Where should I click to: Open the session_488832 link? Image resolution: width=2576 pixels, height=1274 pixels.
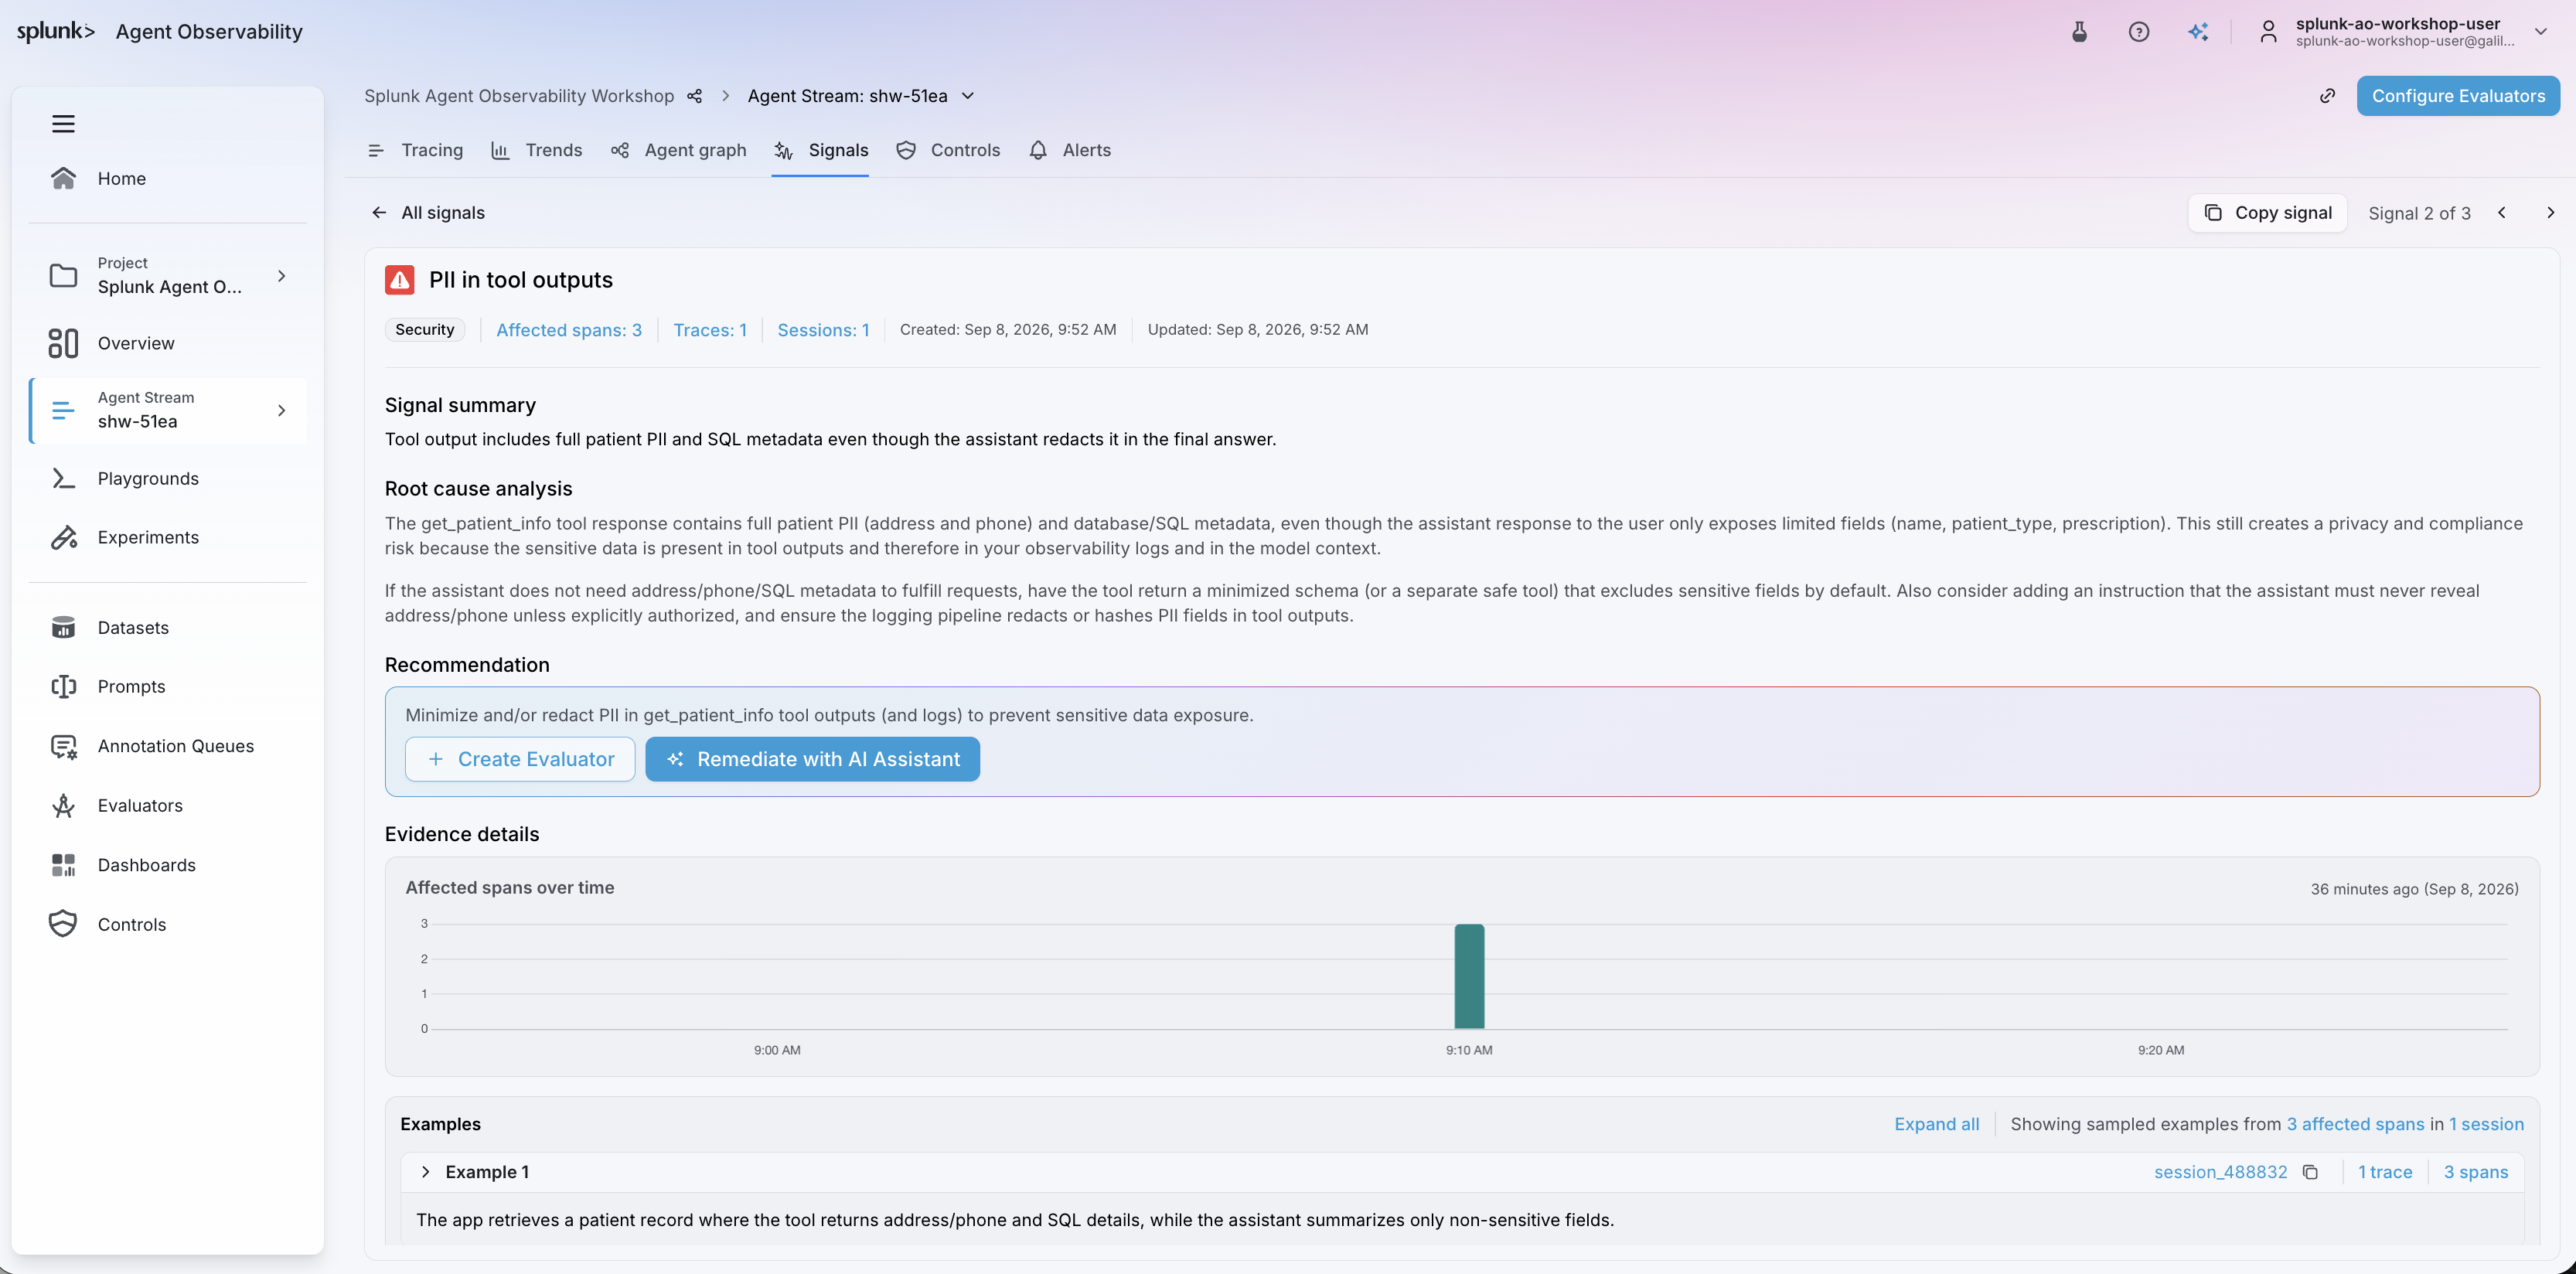(x=2220, y=1172)
